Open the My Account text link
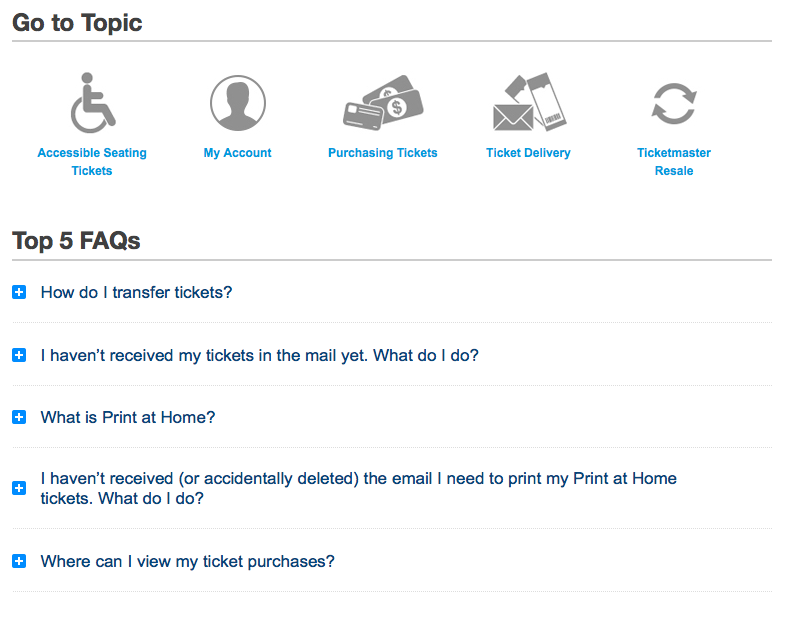Image resolution: width=788 pixels, height=639 pixels. pos(238,153)
